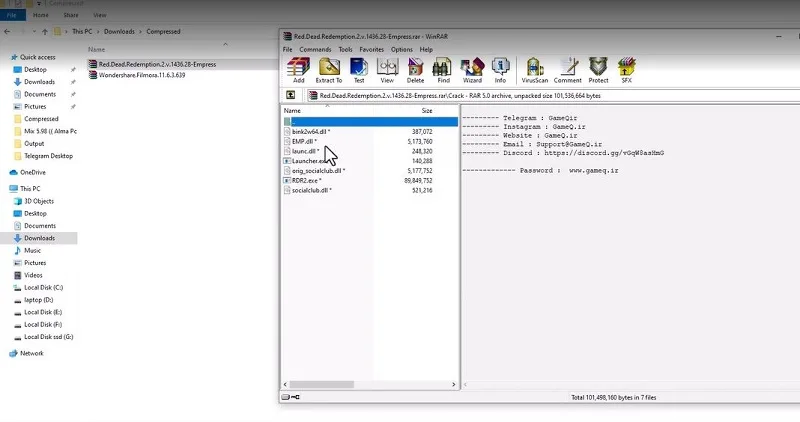Sort files by Size column header
The image size is (800, 422).
[x=427, y=111]
